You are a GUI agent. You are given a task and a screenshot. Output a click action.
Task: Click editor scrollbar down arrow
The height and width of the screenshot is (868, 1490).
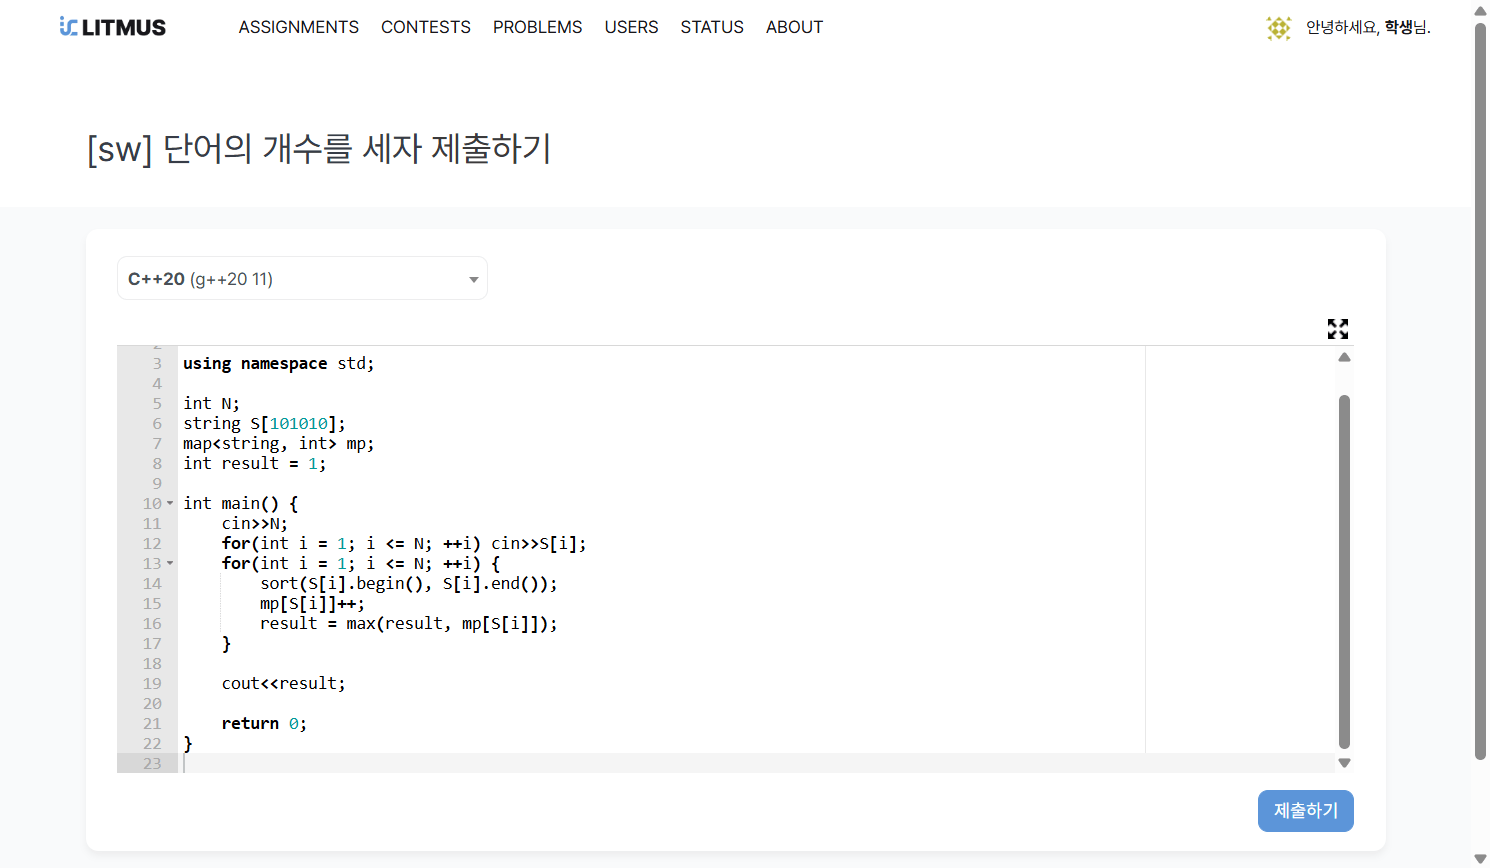1344,763
